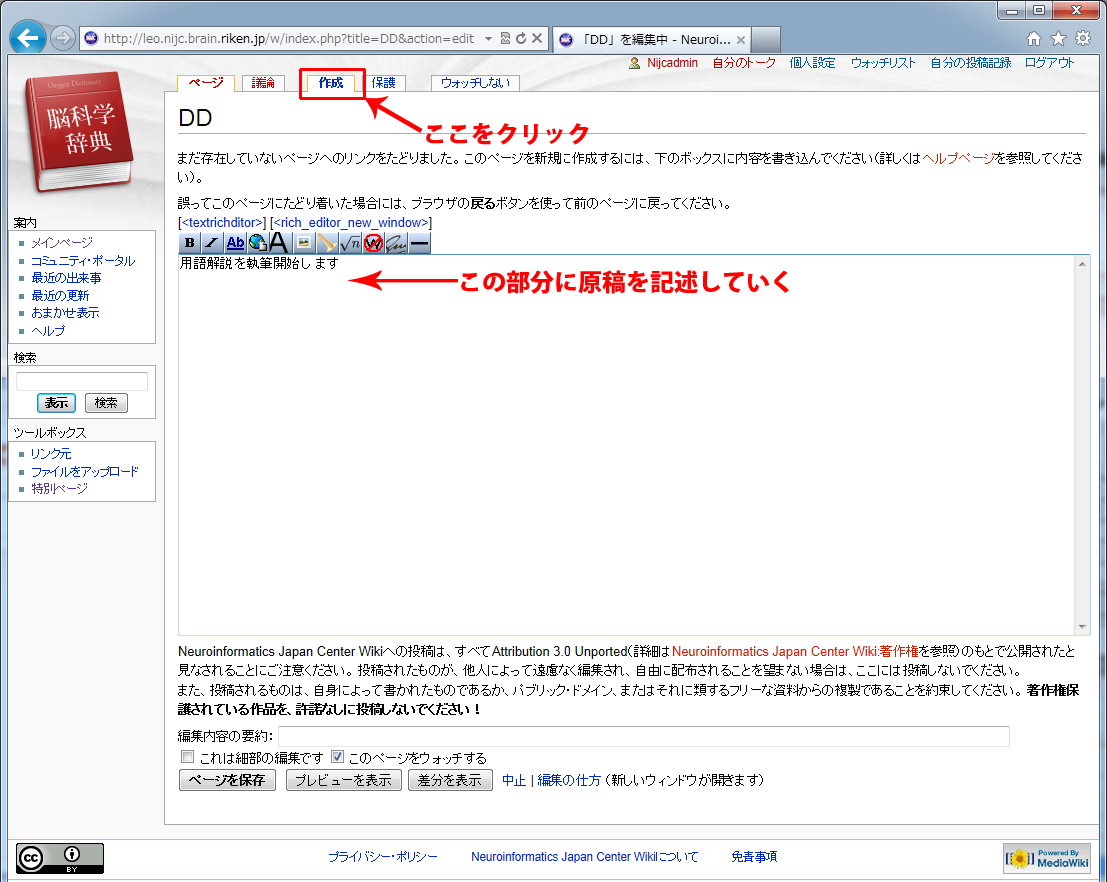
Task: Click the no-wiki formatting icon
Action: 373,243
